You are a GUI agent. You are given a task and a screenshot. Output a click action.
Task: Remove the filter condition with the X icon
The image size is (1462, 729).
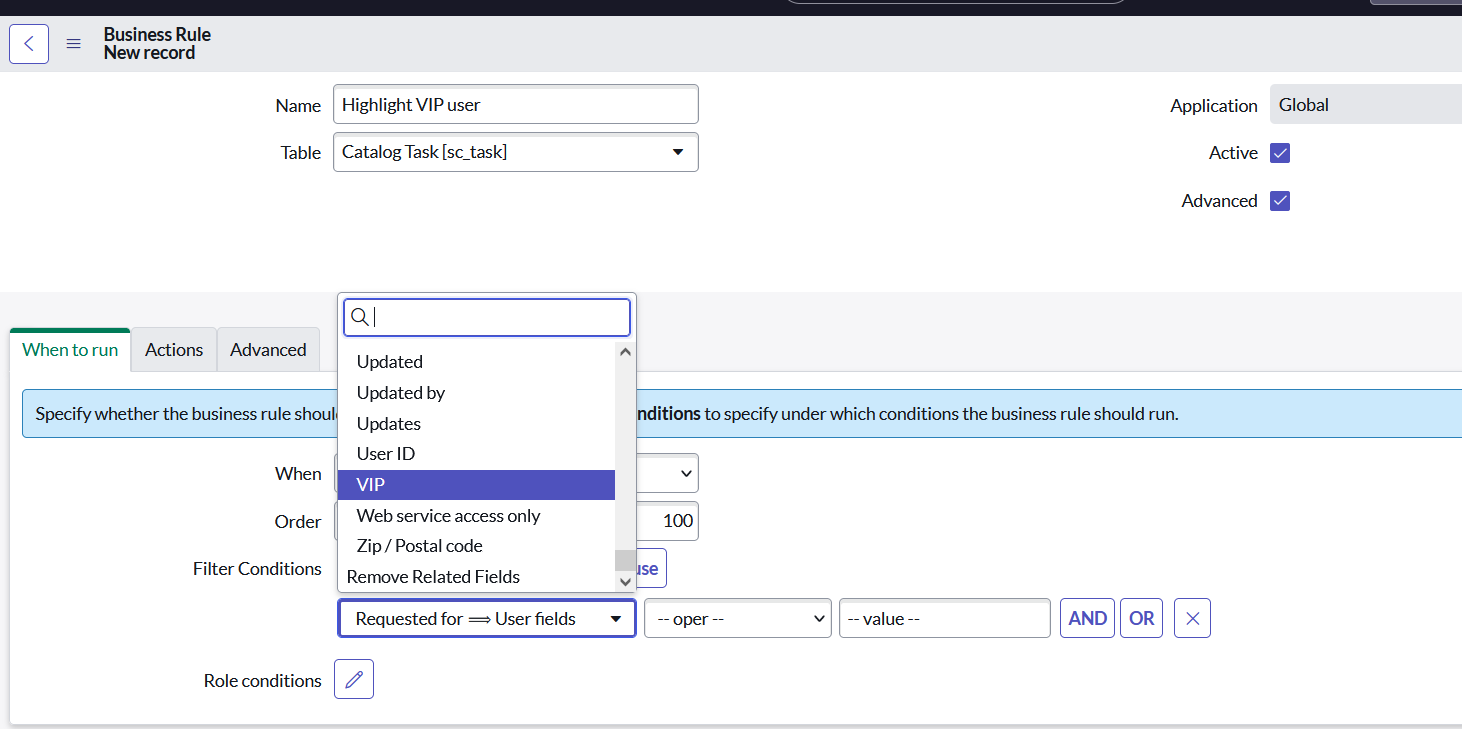1192,618
